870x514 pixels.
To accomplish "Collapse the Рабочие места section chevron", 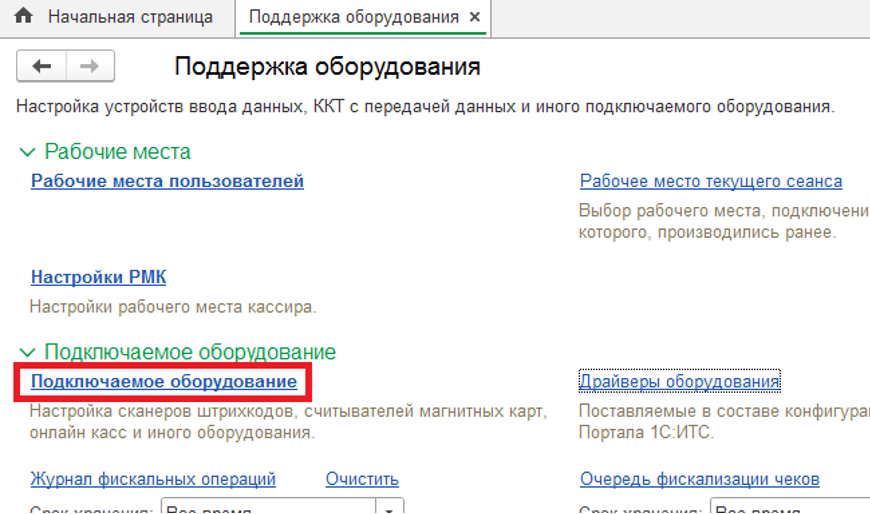I will tap(27, 152).
